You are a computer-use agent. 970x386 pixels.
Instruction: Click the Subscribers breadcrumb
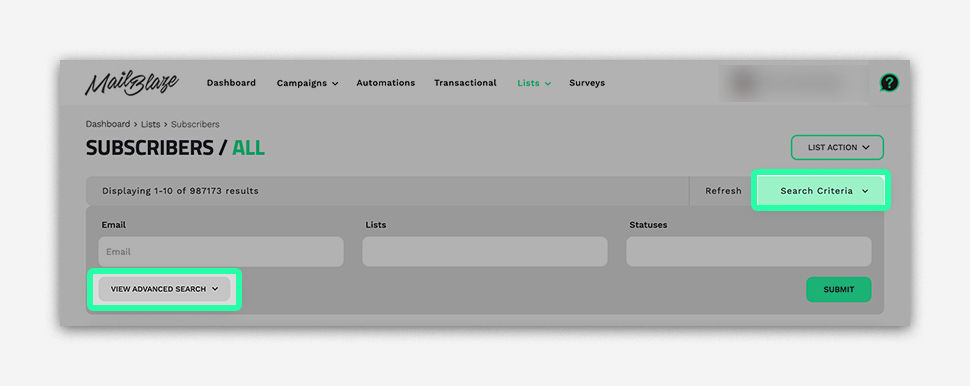(x=195, y=124)
